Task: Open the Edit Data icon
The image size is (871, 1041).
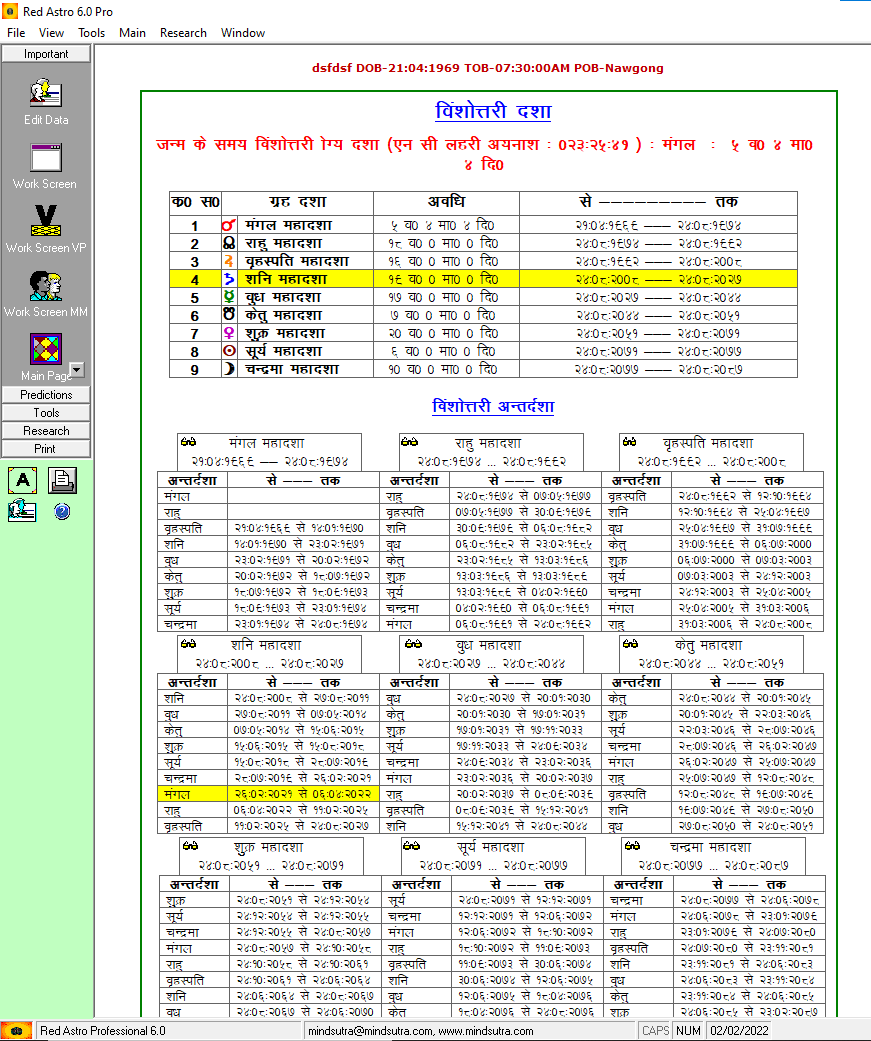Action: point(46,93)
